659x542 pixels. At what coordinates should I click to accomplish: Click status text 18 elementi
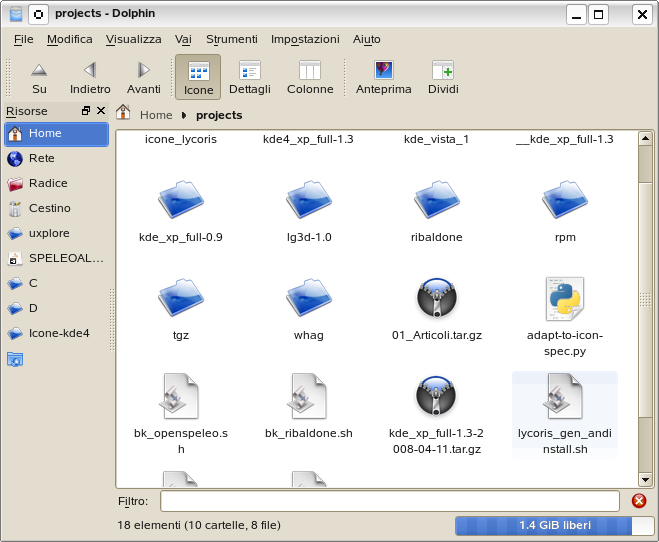[x=199, y=525]
